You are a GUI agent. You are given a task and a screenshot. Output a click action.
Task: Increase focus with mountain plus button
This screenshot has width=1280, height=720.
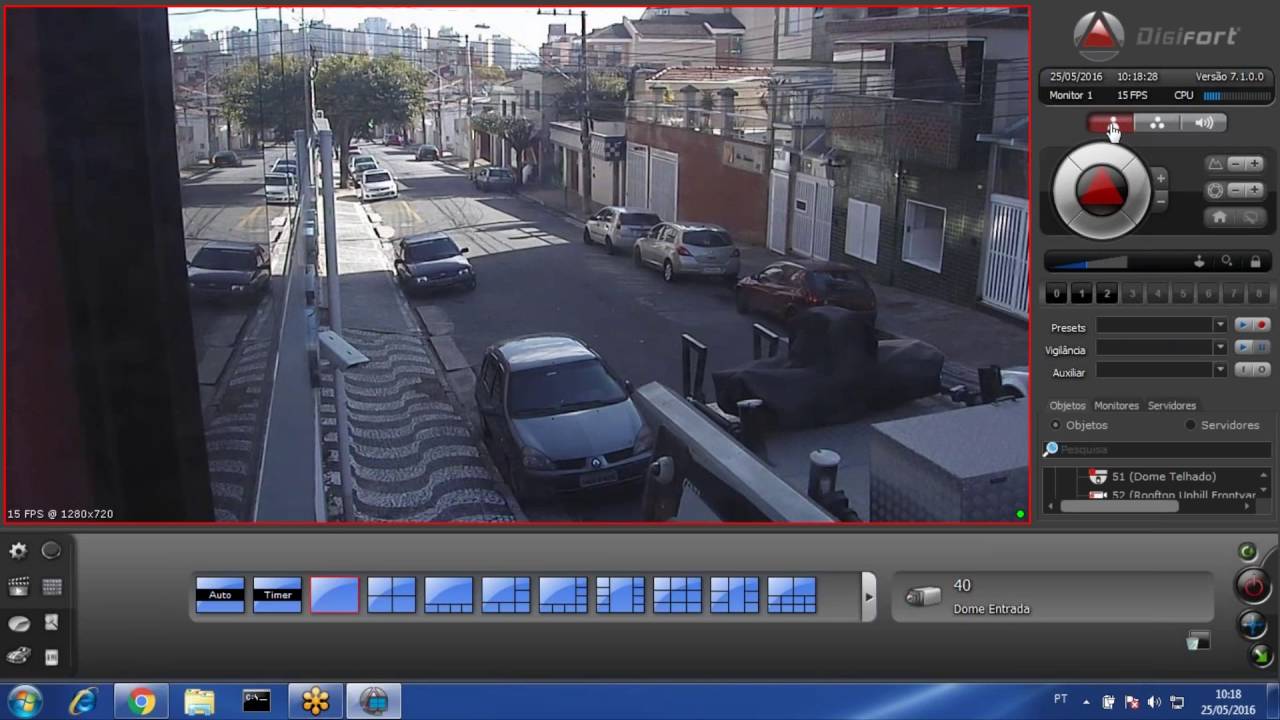click(x=1255, y=163)
